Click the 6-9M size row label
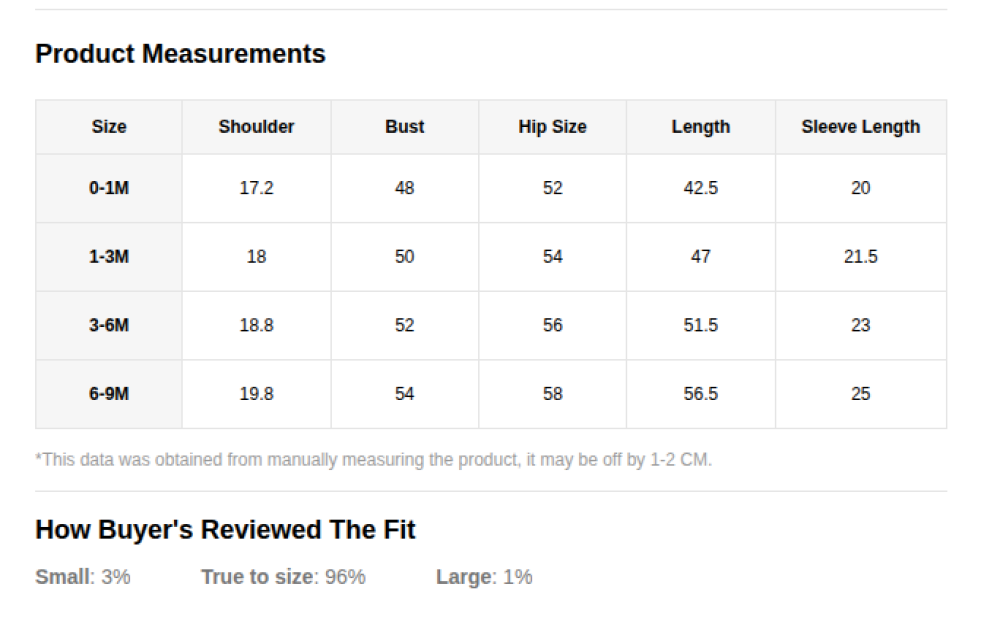 (x=109, y=394)
